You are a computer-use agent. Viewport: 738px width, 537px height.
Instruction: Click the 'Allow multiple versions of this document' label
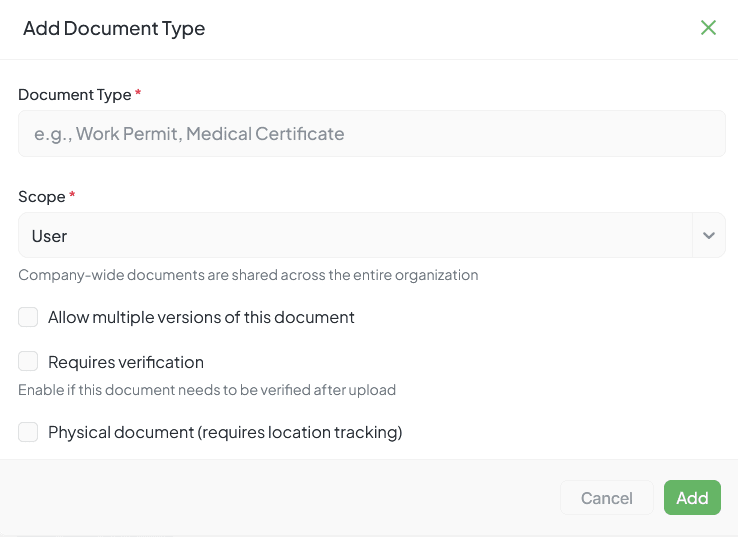(x=201, y=317)
